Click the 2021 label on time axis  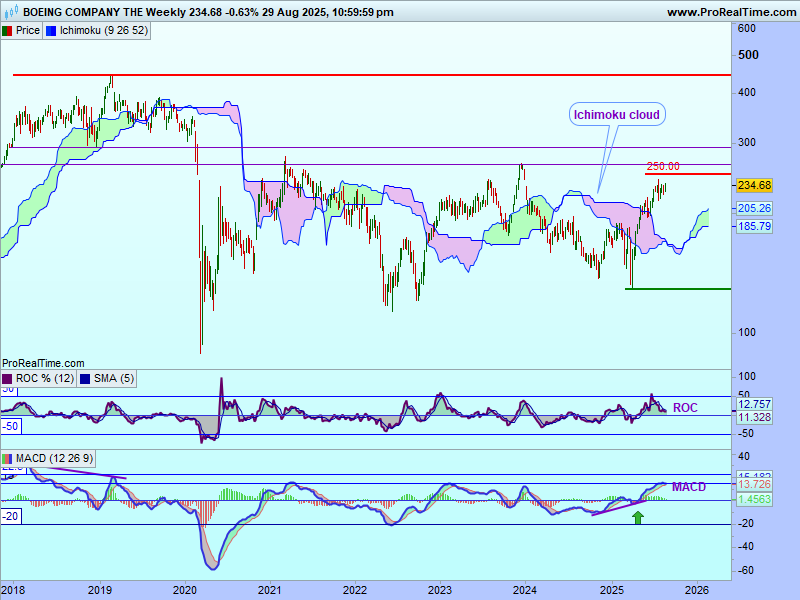[269, 590]
